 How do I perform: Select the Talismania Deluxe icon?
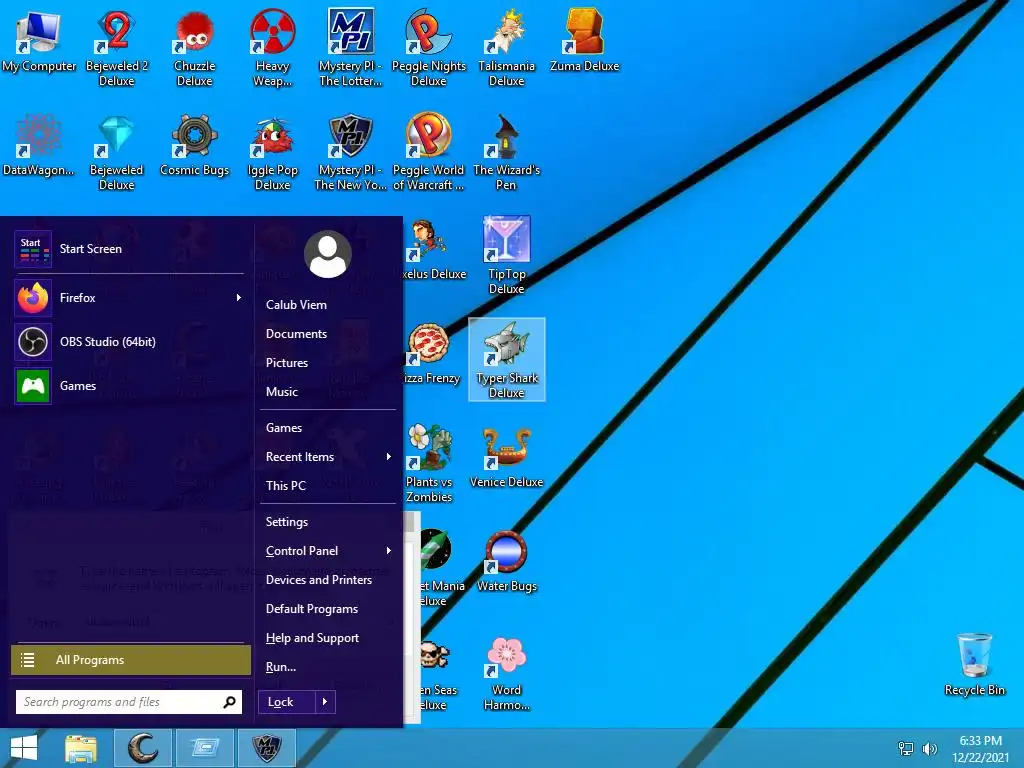(x=507, y=48)
